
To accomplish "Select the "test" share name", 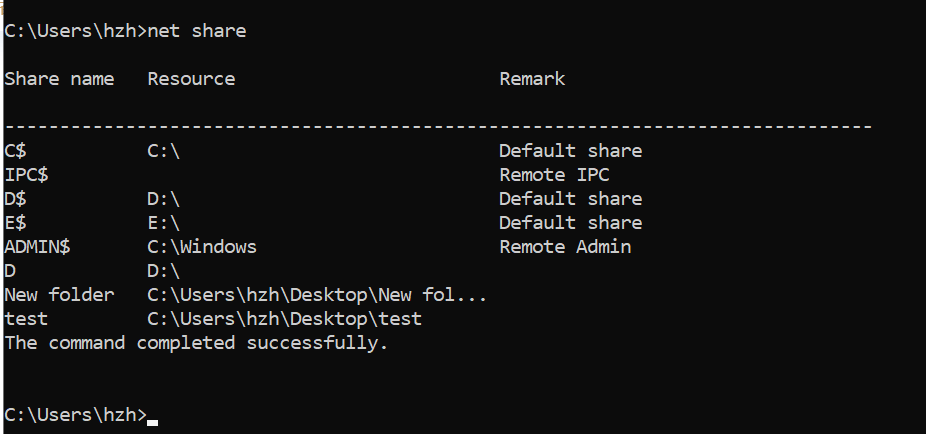I will 26,319.
